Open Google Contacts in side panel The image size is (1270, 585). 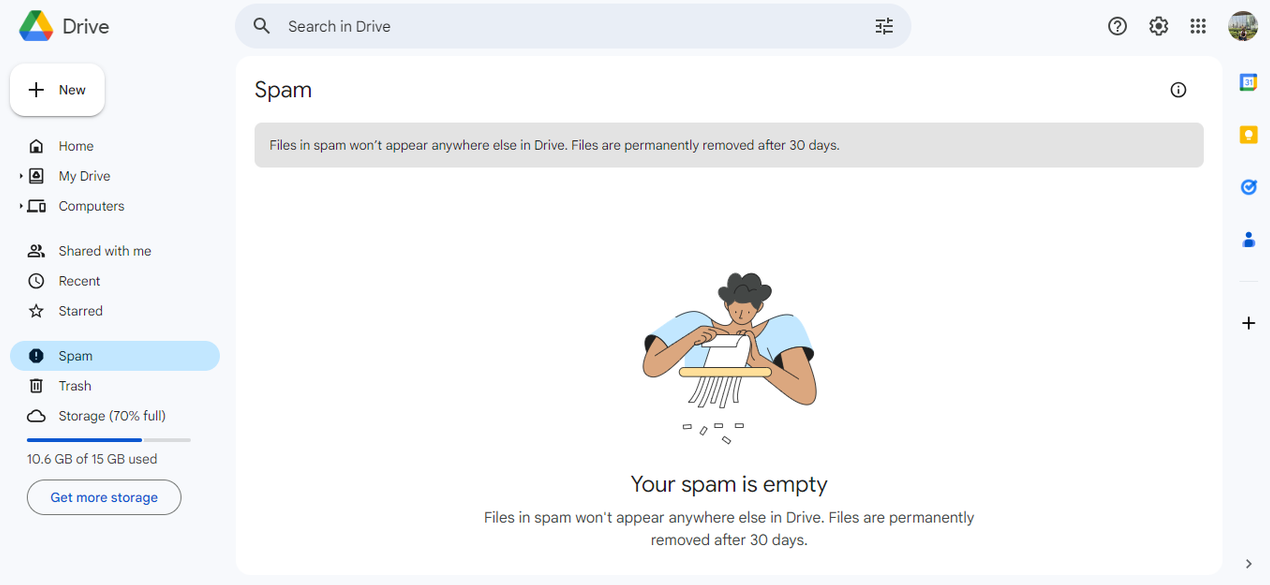1248,239
